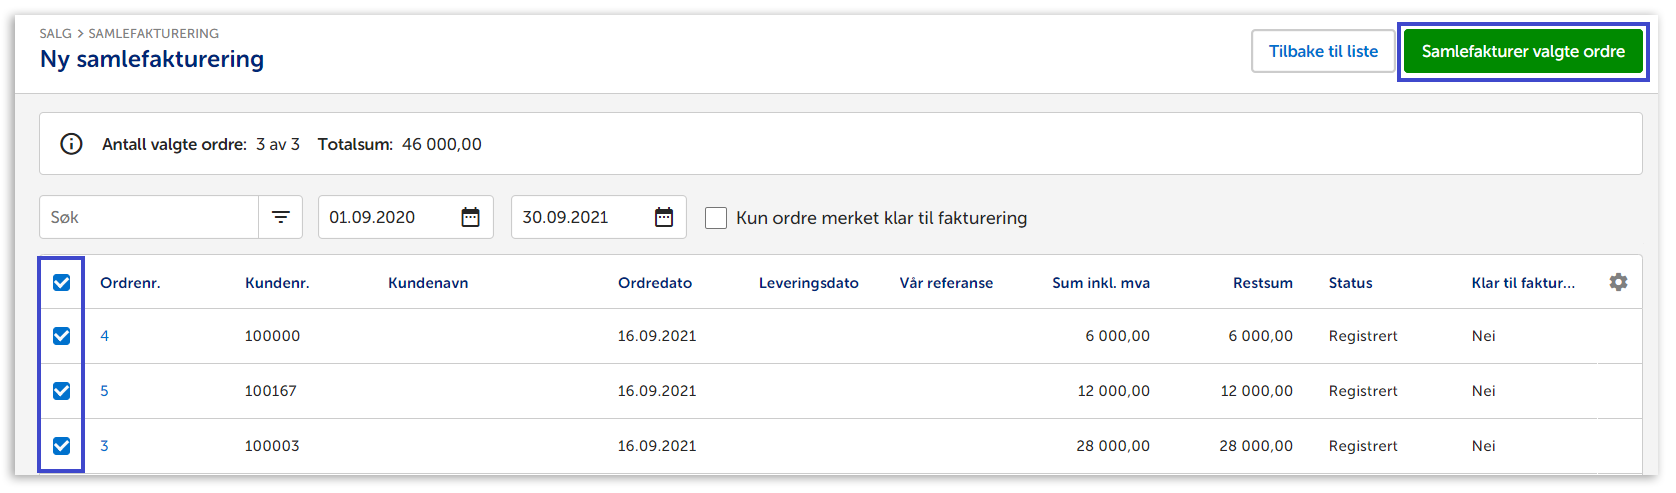Toggle the select-all orders checkbox
Screen dimensions: 1676x493
pyautogui.click(x=62, y=282)
